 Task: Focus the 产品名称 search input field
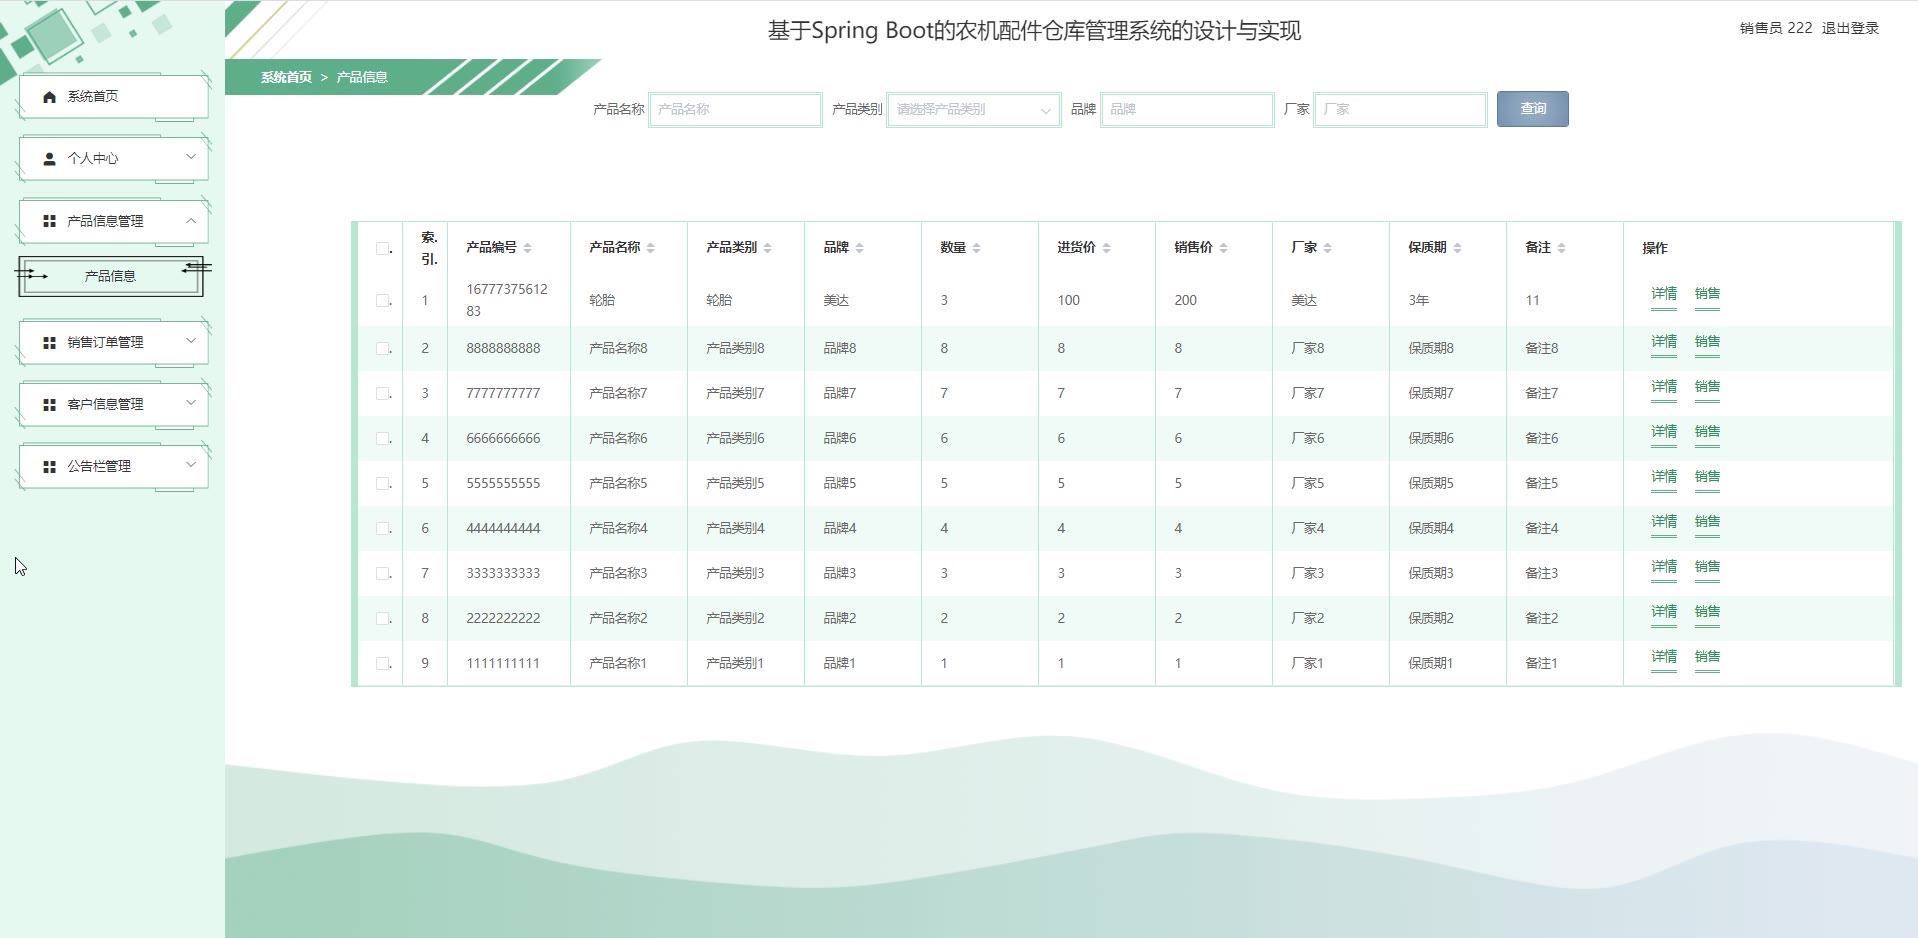coord(735,110)
